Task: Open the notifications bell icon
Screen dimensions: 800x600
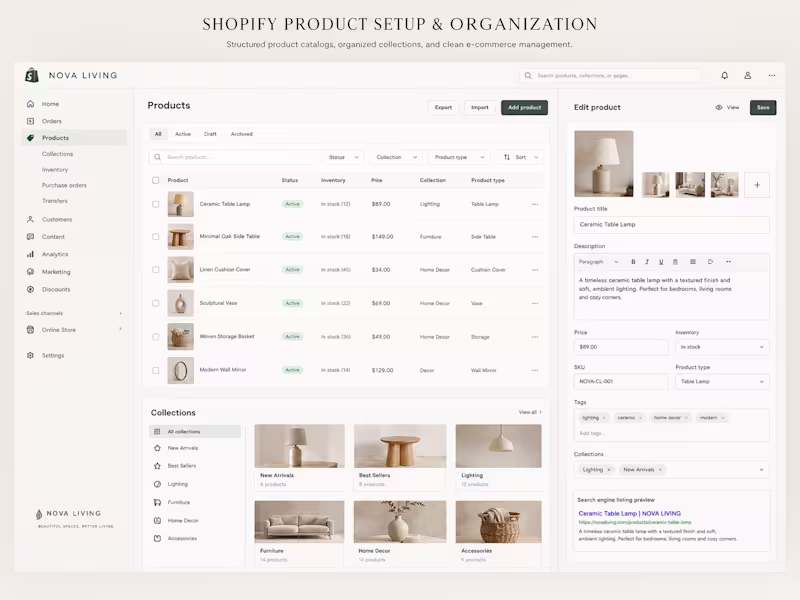Action: coord(724,76)
